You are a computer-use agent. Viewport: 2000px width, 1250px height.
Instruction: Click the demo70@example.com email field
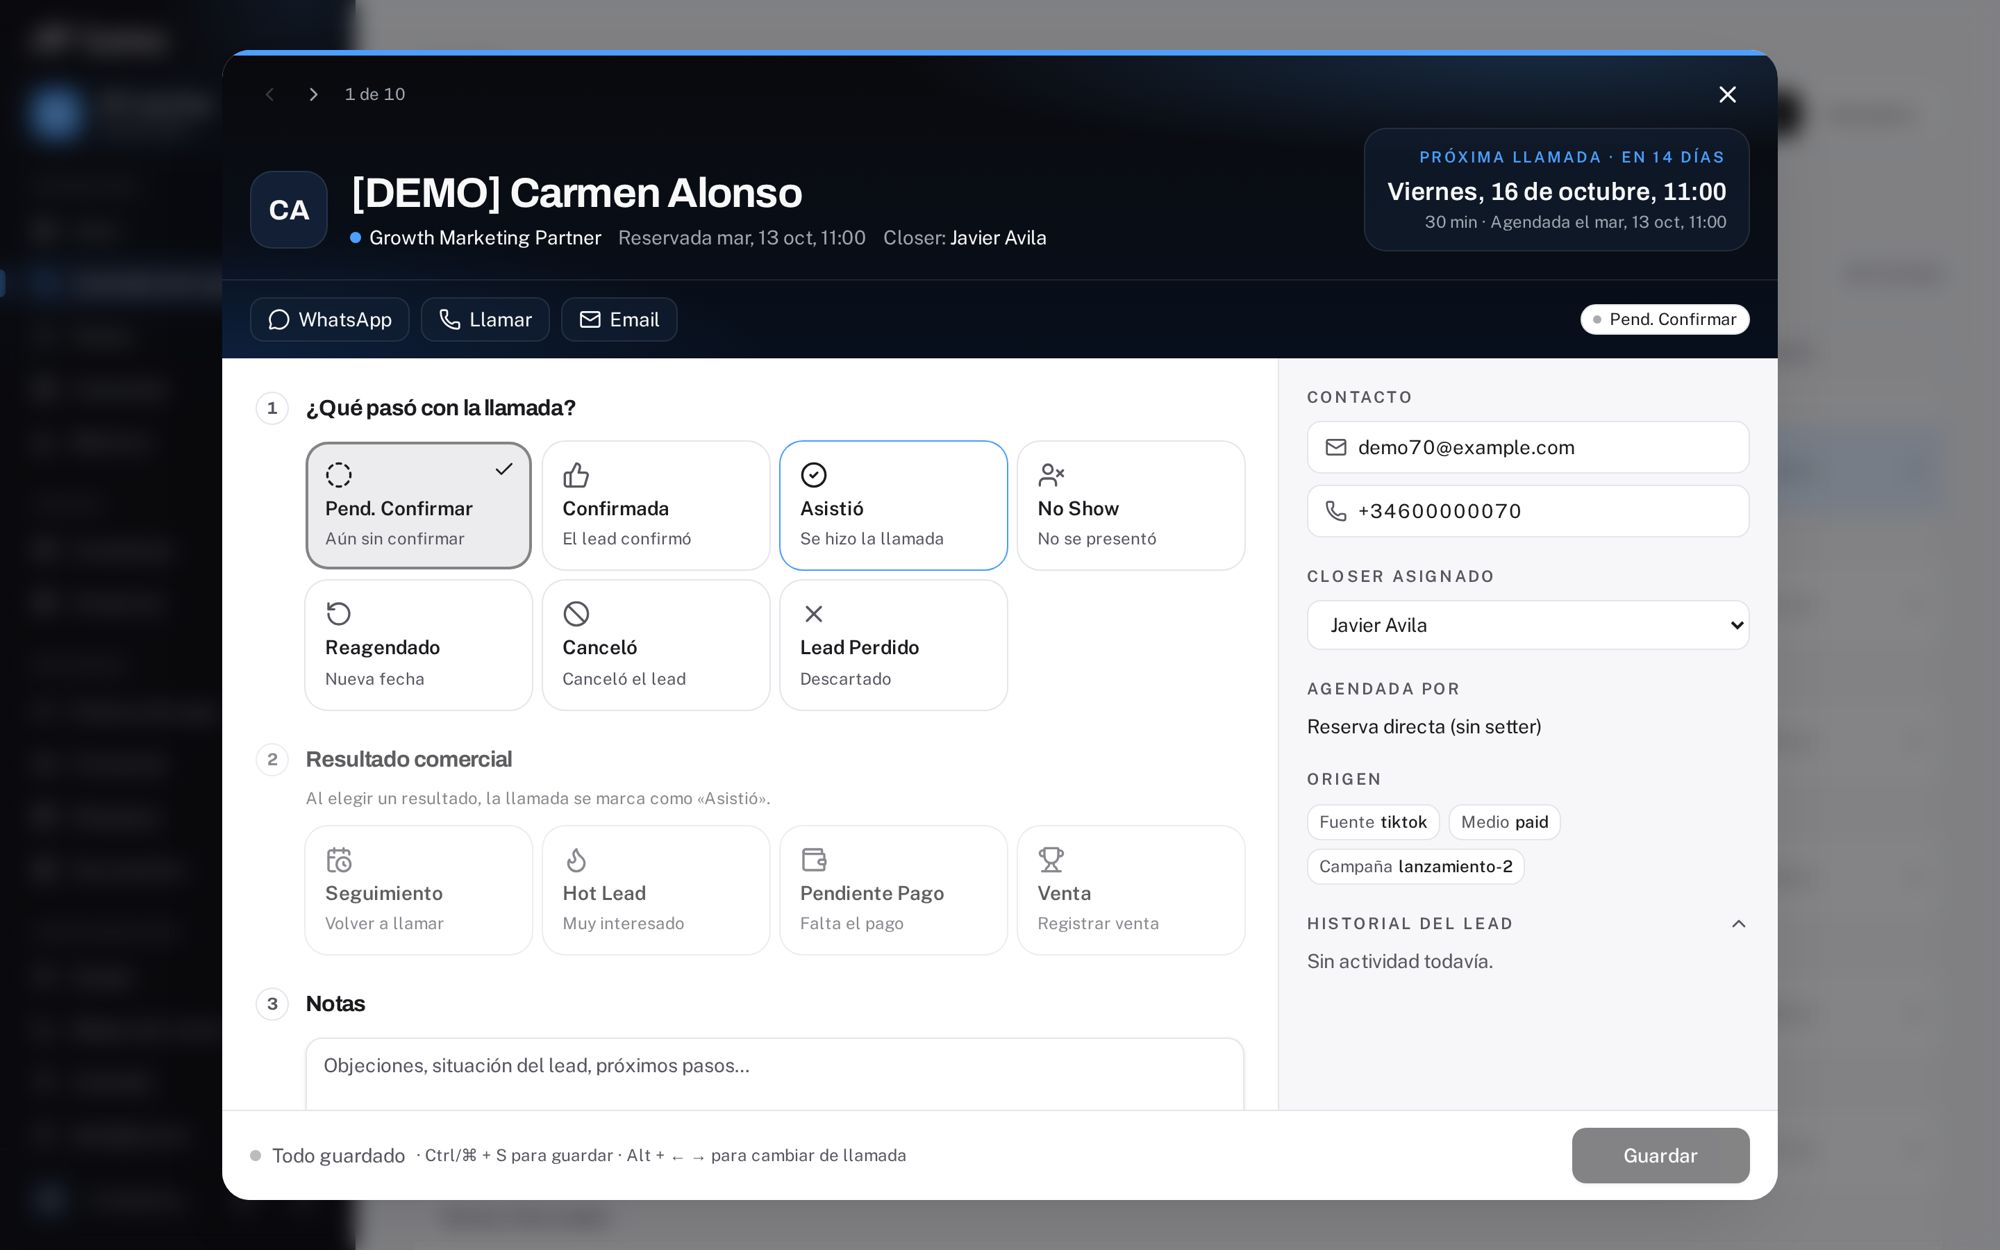pos(1527,447)
